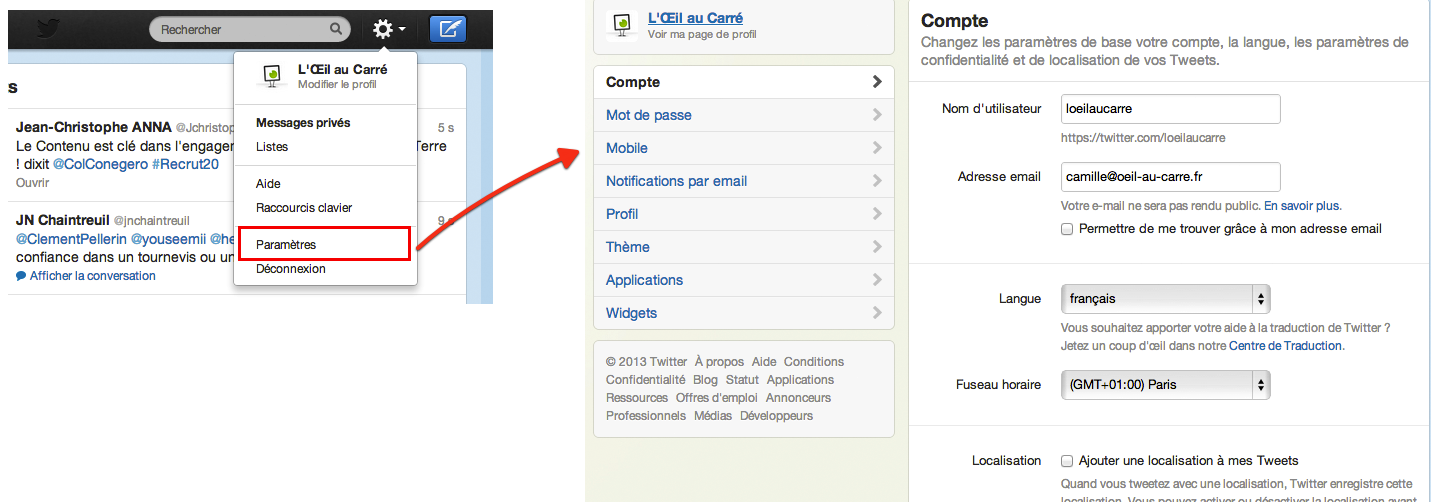
Task: Click Afficher la conversation
Action: pos(92,276)
